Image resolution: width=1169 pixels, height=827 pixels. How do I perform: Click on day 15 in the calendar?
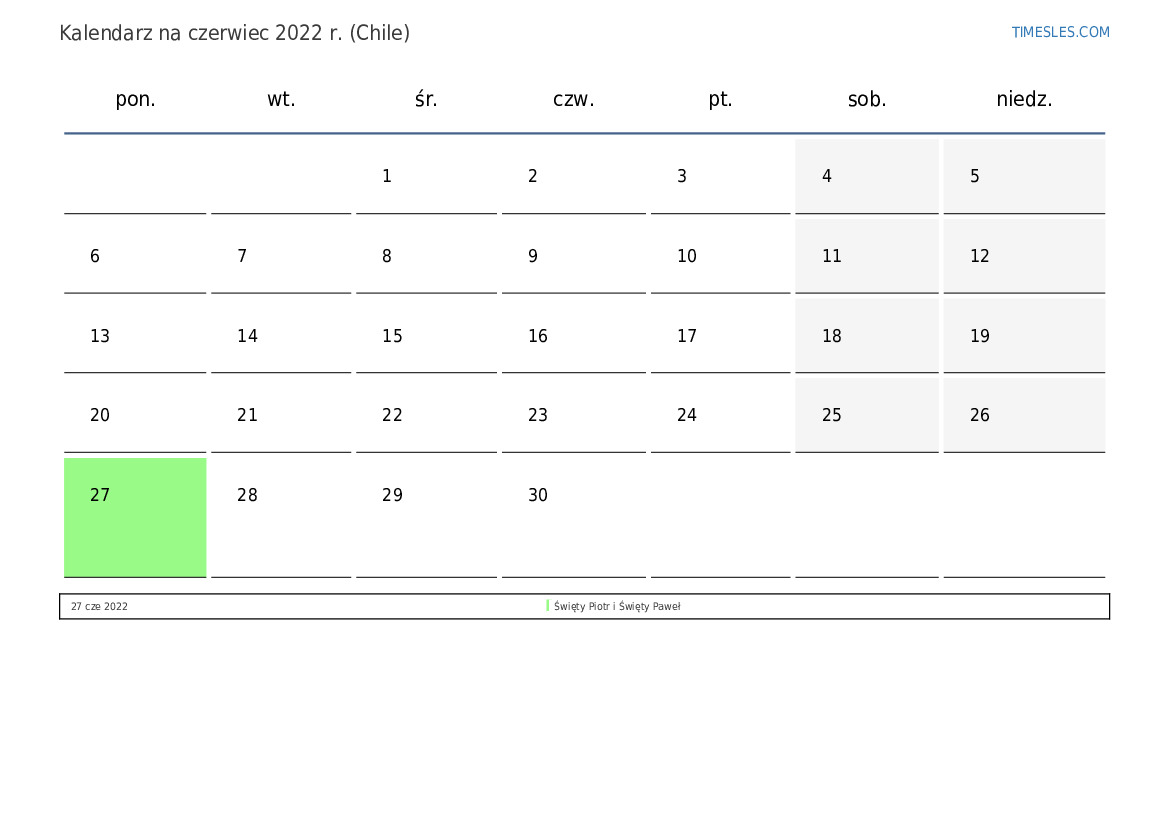[x=426, y=336]
